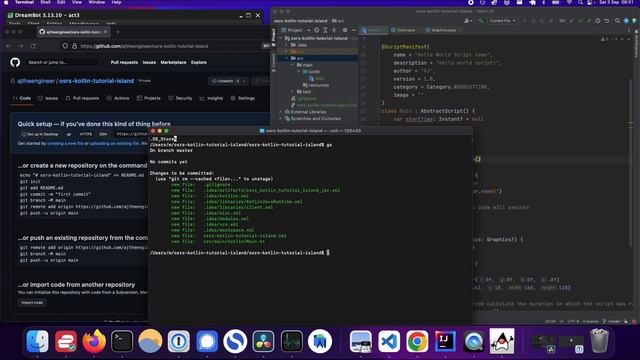Viewport: 640px width, 360px height.
Task: Click Explore in GitHub top navigation
Action: [199, 62]
